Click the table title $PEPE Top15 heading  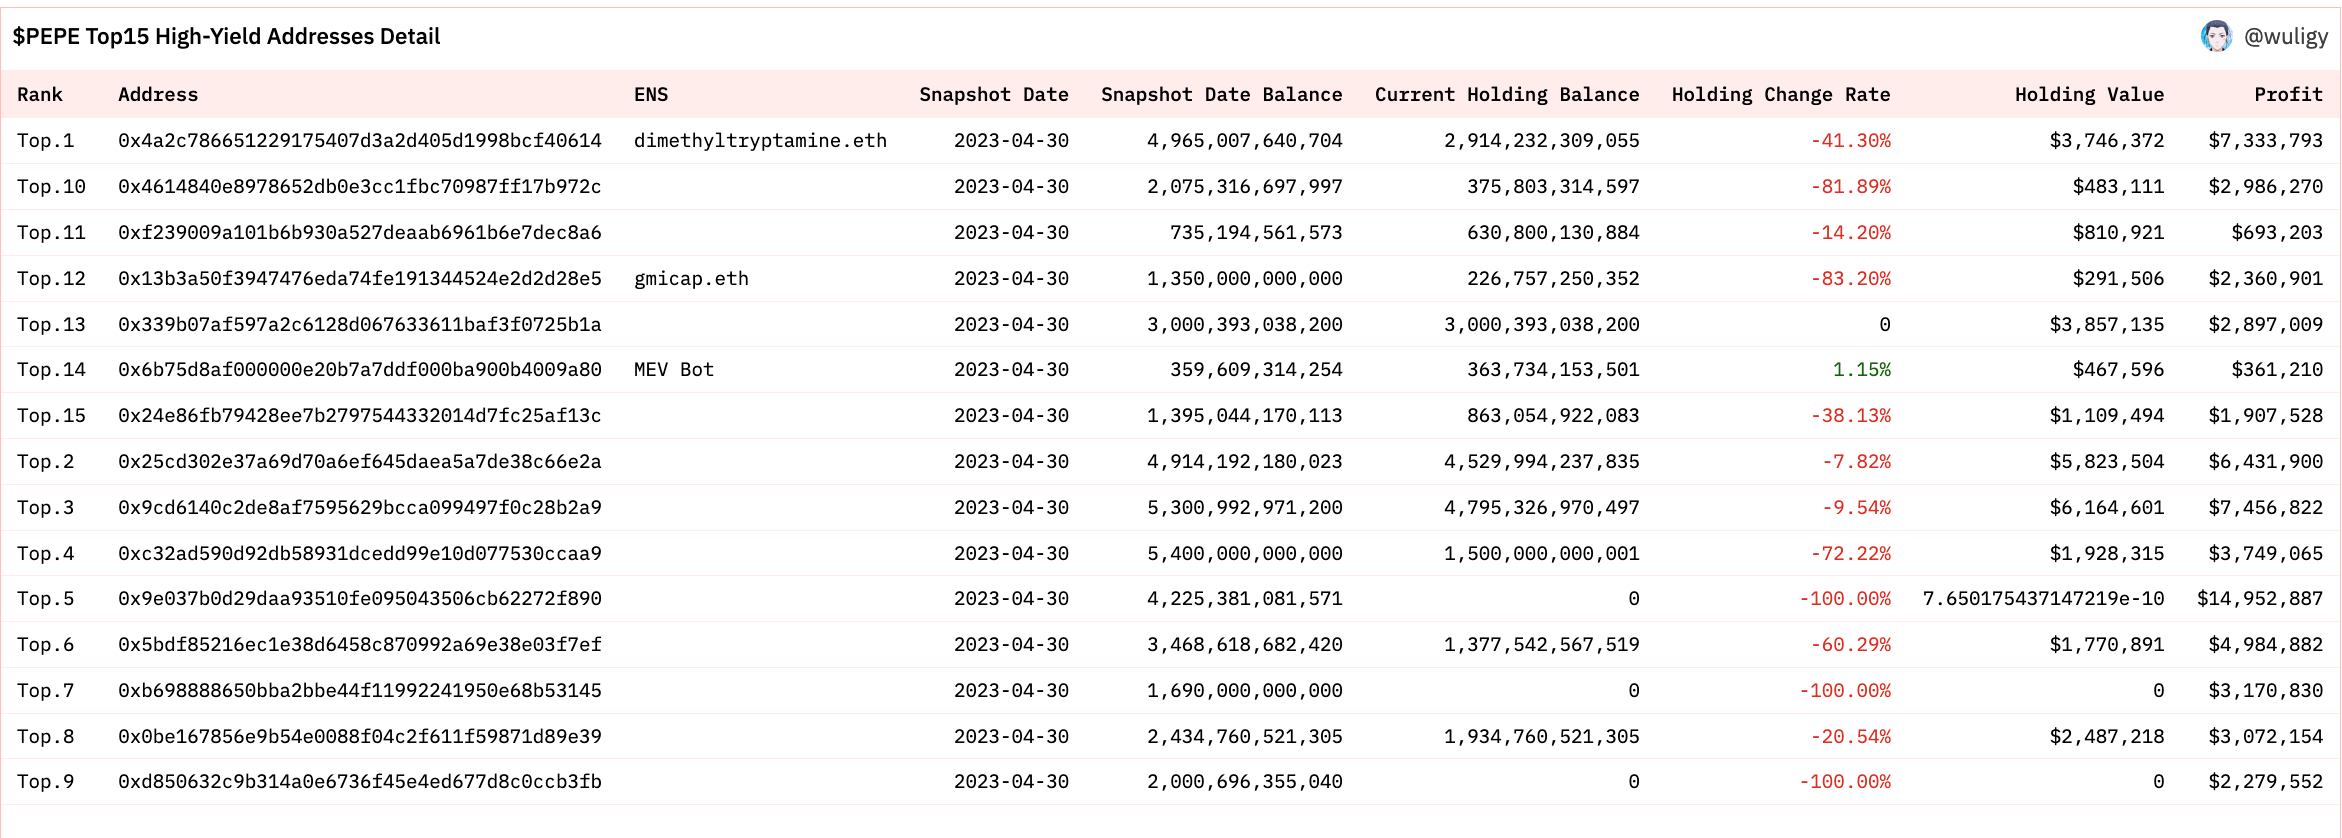pos(226,37)
